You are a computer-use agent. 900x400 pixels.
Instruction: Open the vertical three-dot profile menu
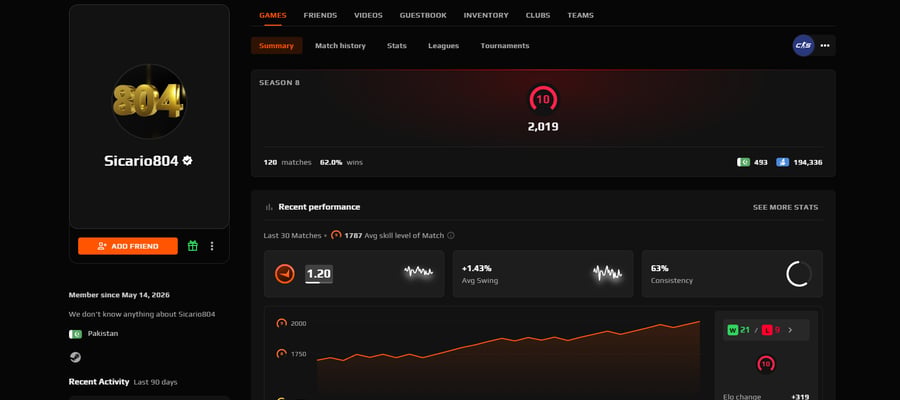pos(212,246)
